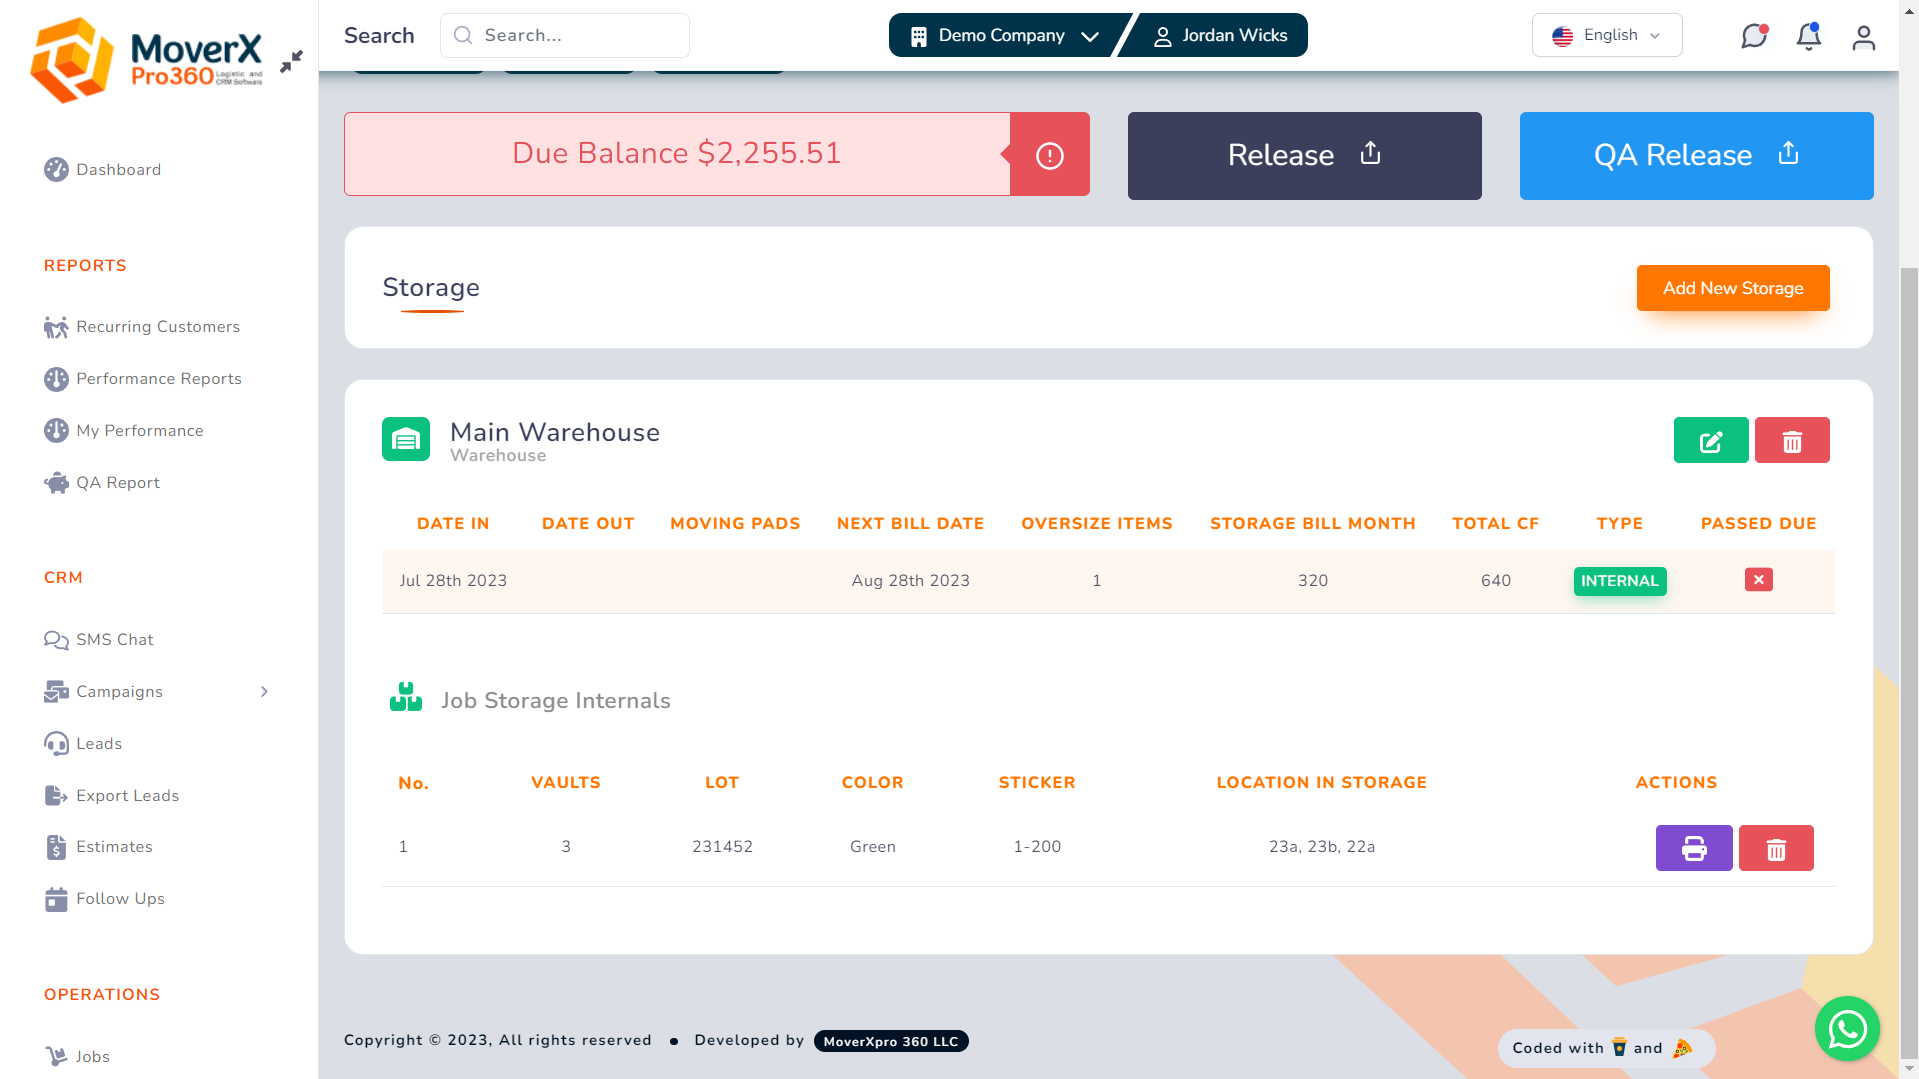Screen dimensions: 1919x1079
Task: Print the job storage internal record
Action: point(1694,847)
